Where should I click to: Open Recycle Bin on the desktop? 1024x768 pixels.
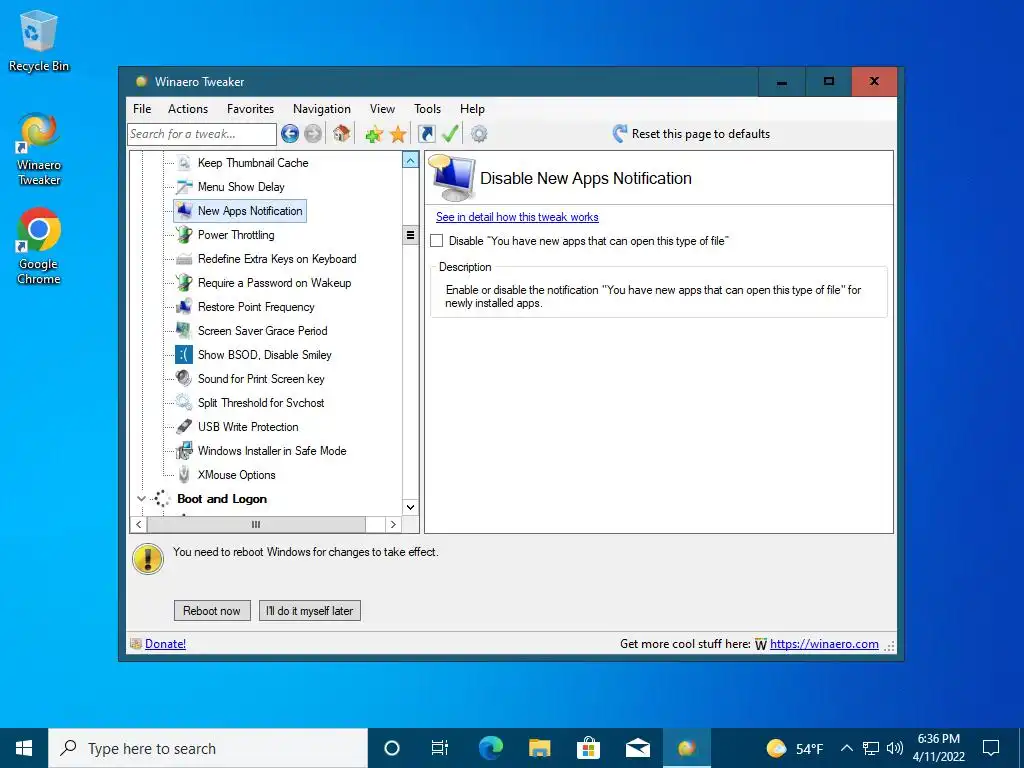tap(39, 40)
